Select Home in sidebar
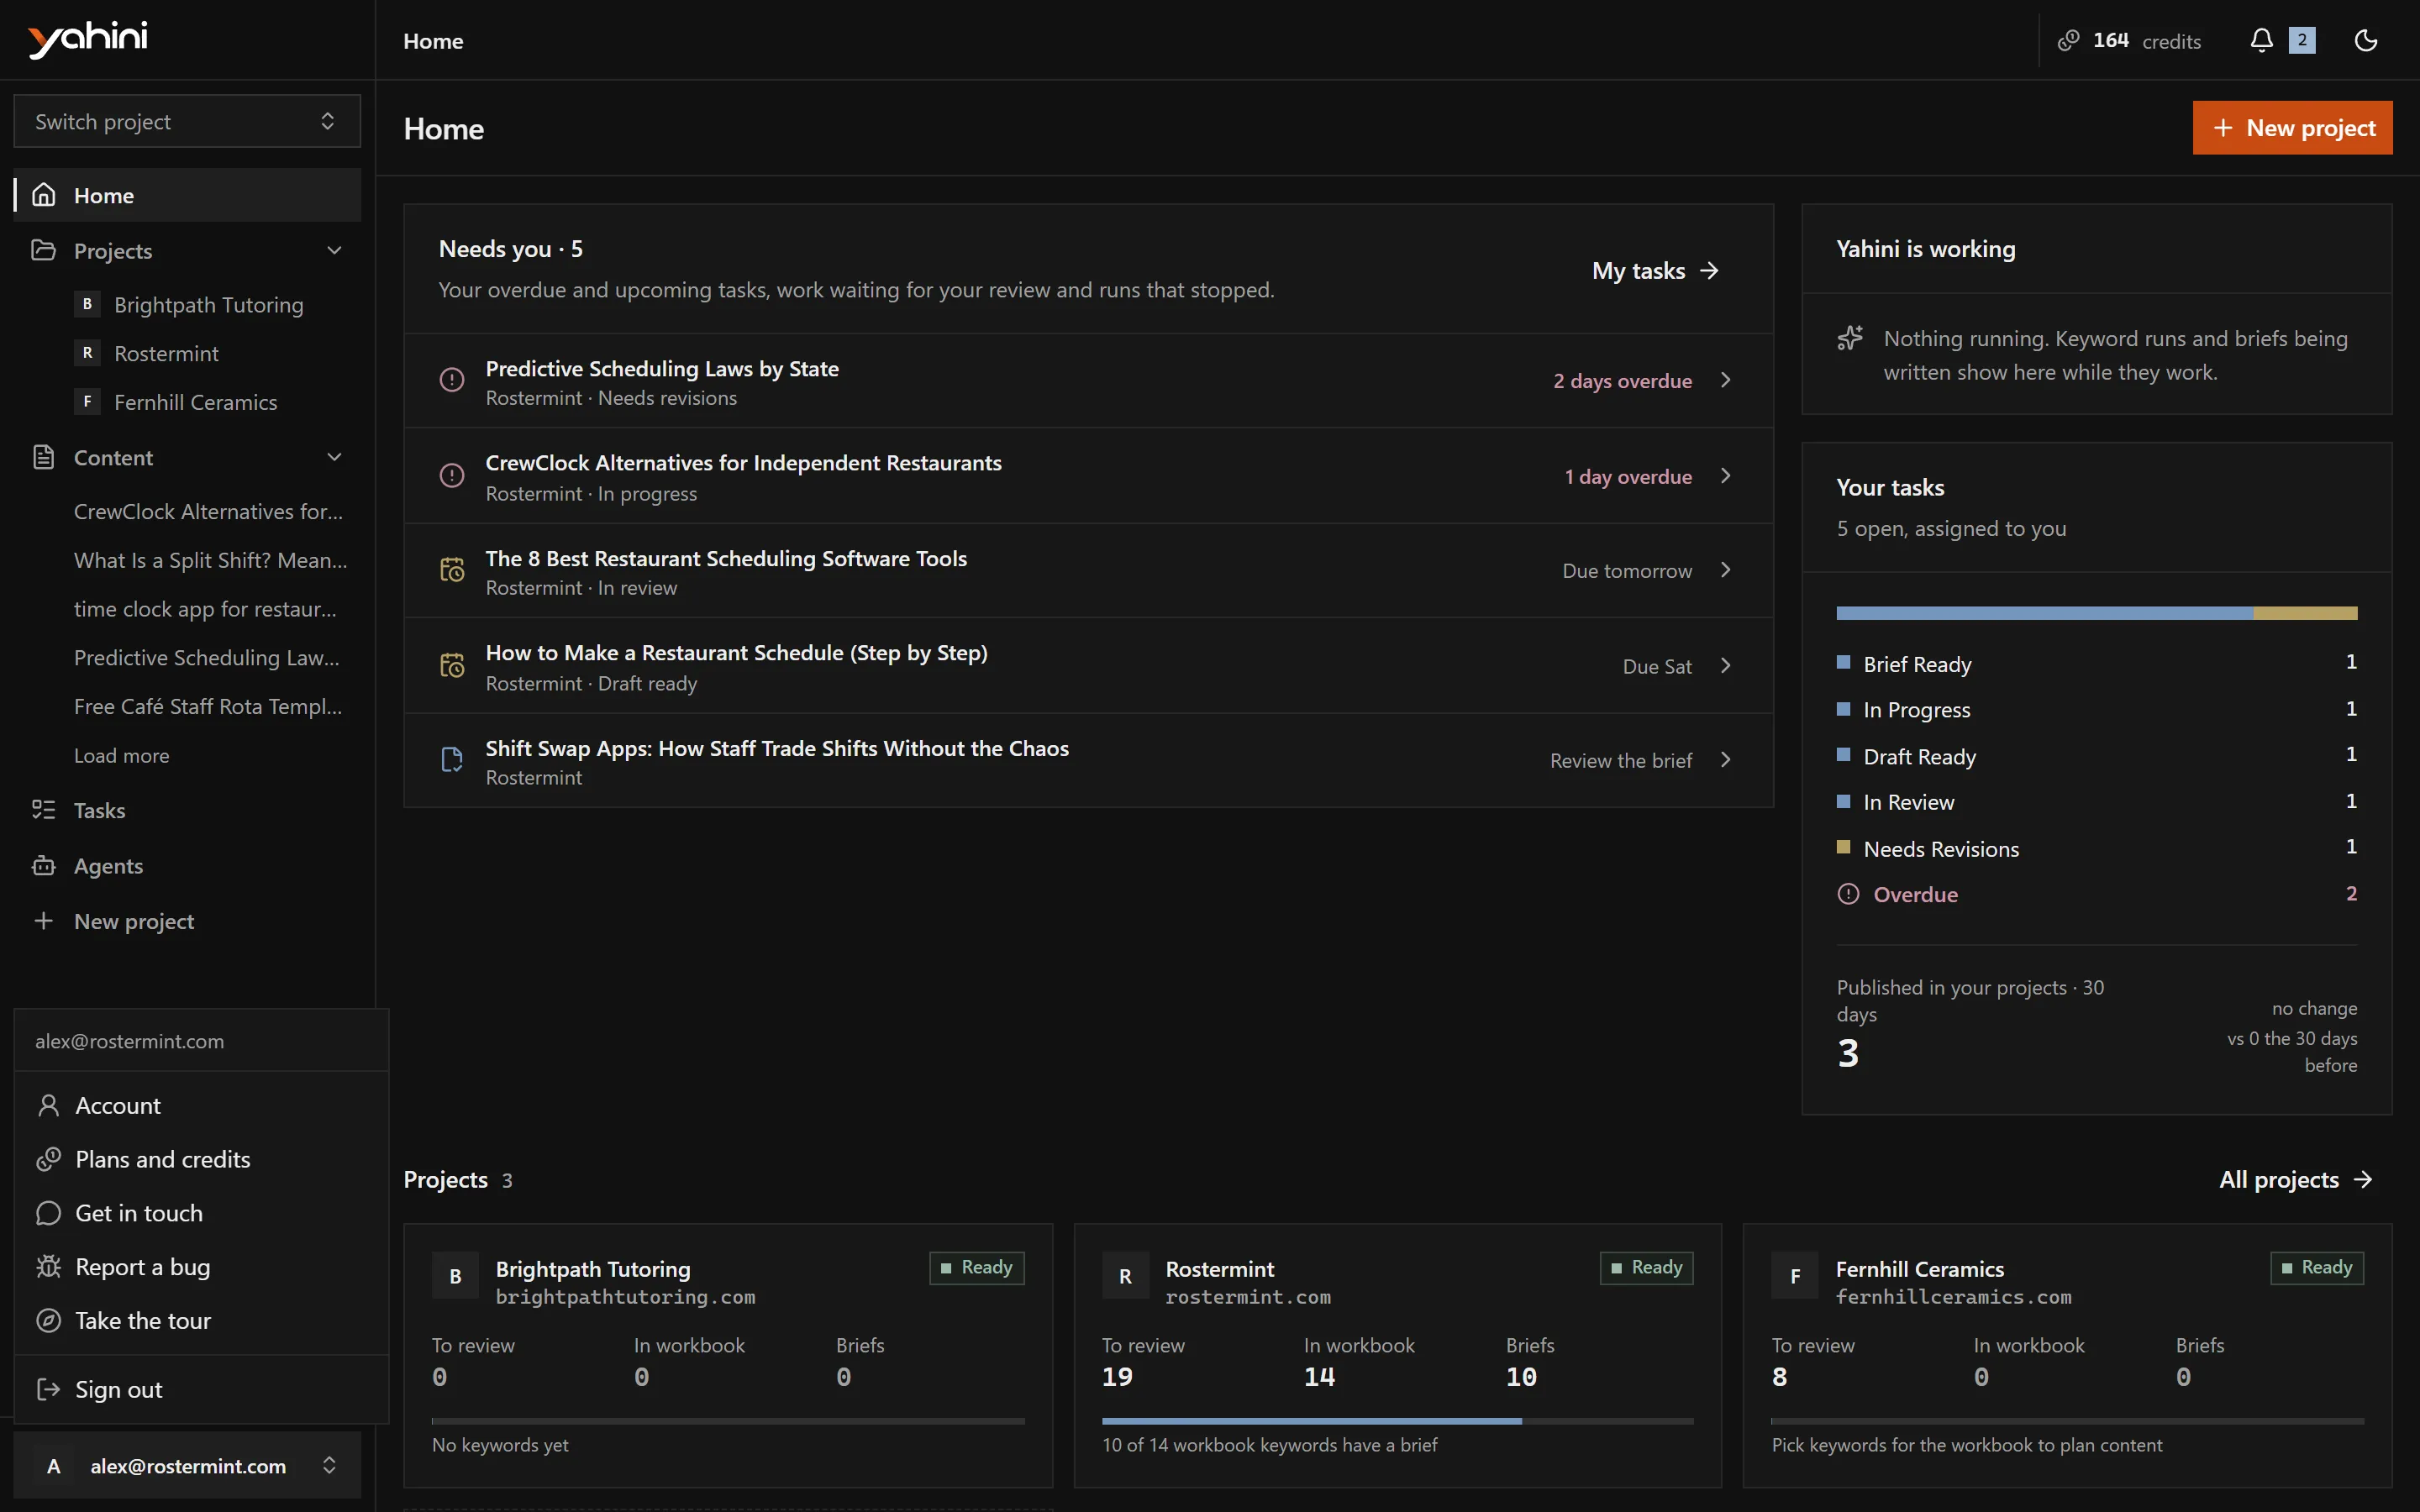Screen dimensions: 2420x1512 click(187, 195)
